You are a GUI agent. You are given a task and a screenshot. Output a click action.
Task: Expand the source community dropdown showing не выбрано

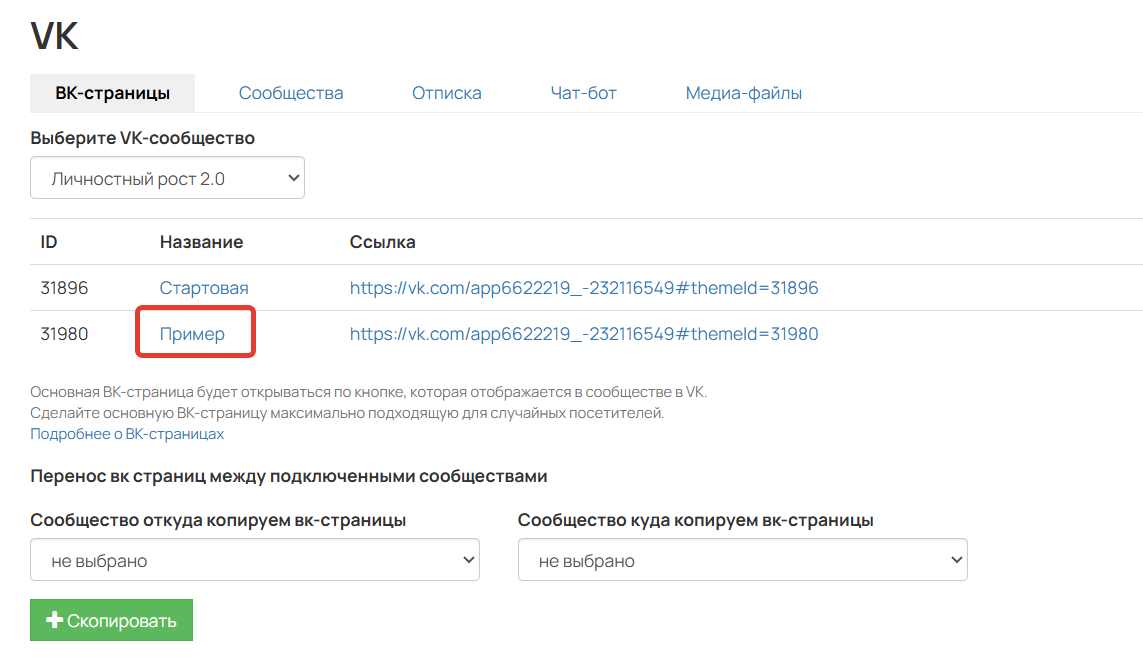pyautogui.click(x=255, y=559)
